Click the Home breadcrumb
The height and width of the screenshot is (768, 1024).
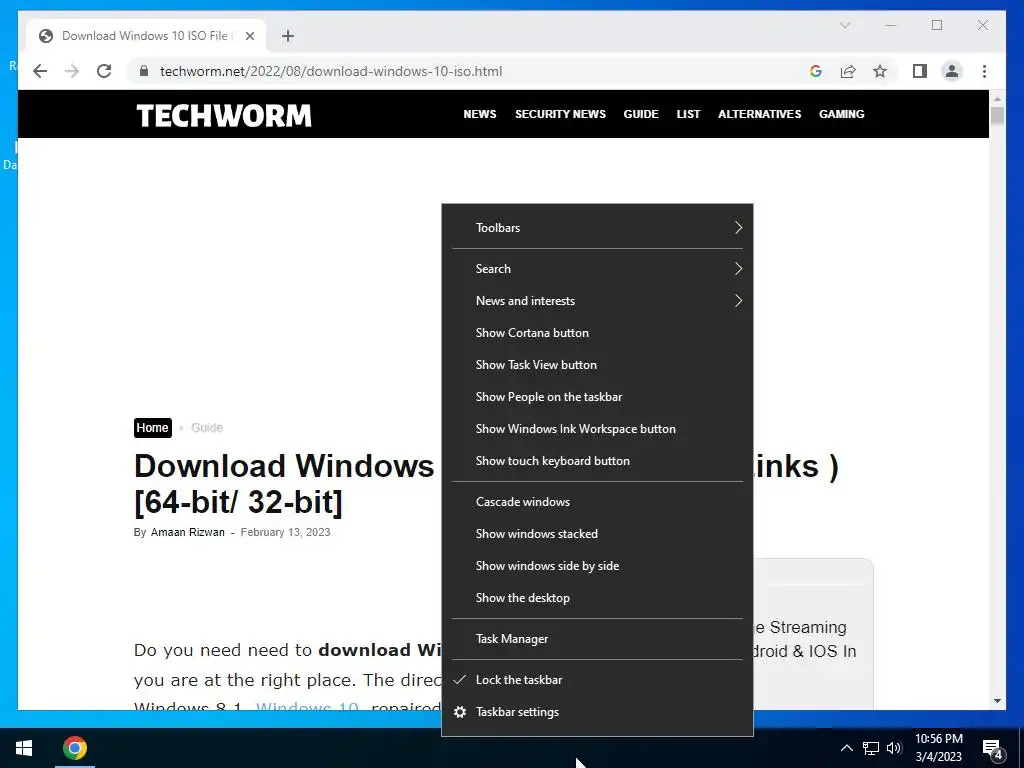click(x=153, y=428)
